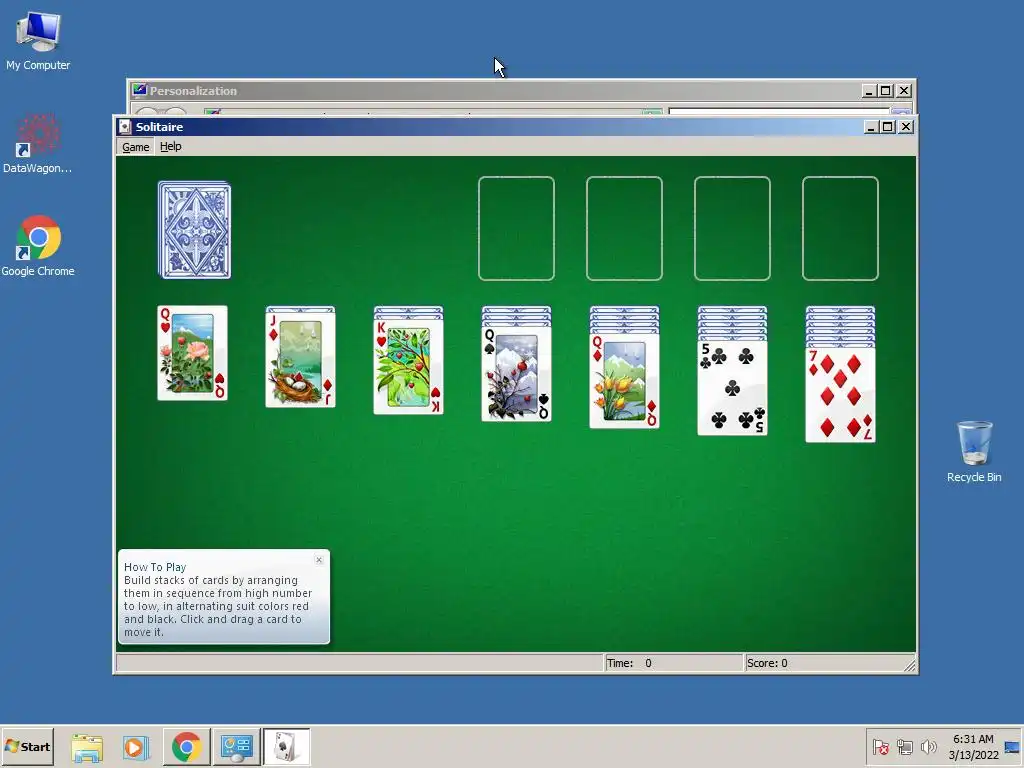The width and height of the screenshot is (1024, 768).
Task: Click Solitaire taskbar button
Action: click(x=286, y=747)
